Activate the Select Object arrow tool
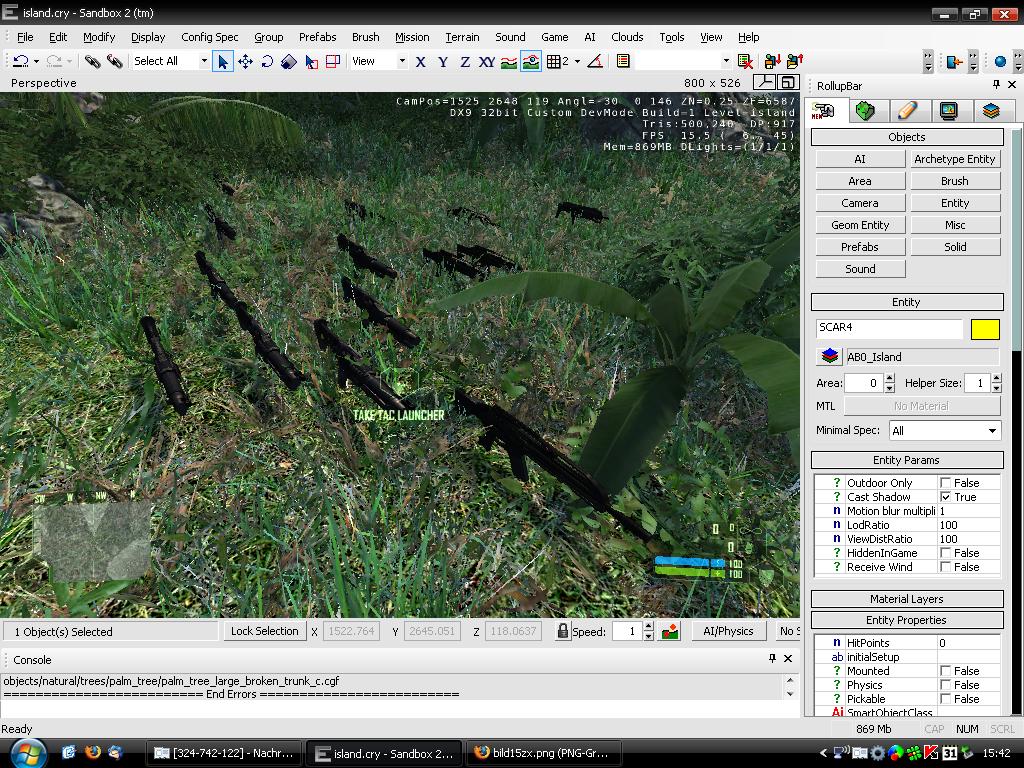Viewport: 1024px width, 768px height. click(223, 61)
